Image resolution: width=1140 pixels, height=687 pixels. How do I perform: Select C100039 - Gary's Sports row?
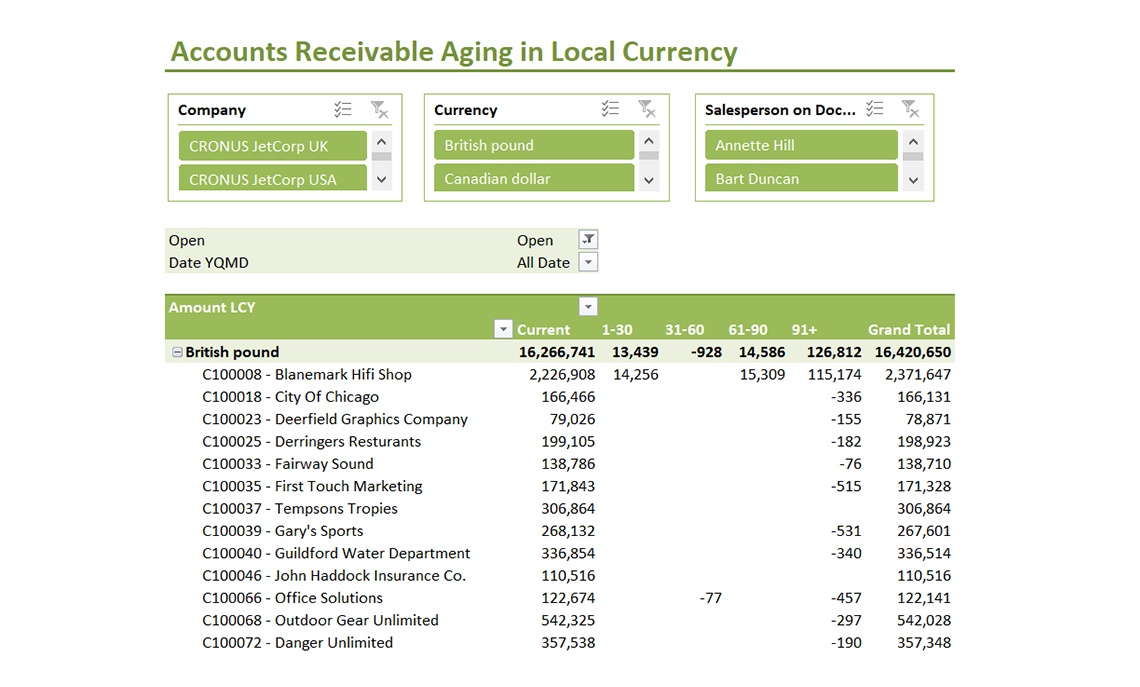pyautogui.click(x=560, y=531)
